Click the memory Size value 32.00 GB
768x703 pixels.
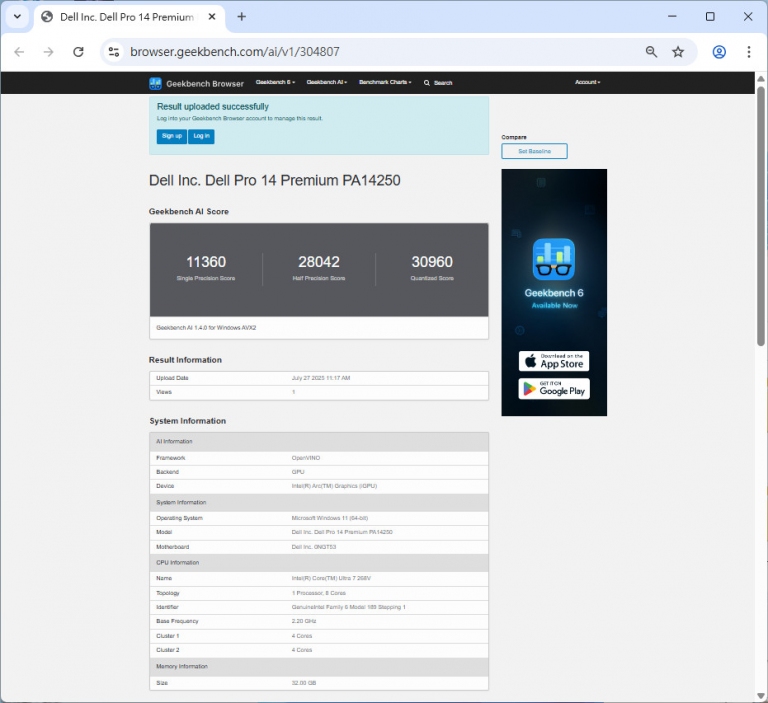click(304, 683)
